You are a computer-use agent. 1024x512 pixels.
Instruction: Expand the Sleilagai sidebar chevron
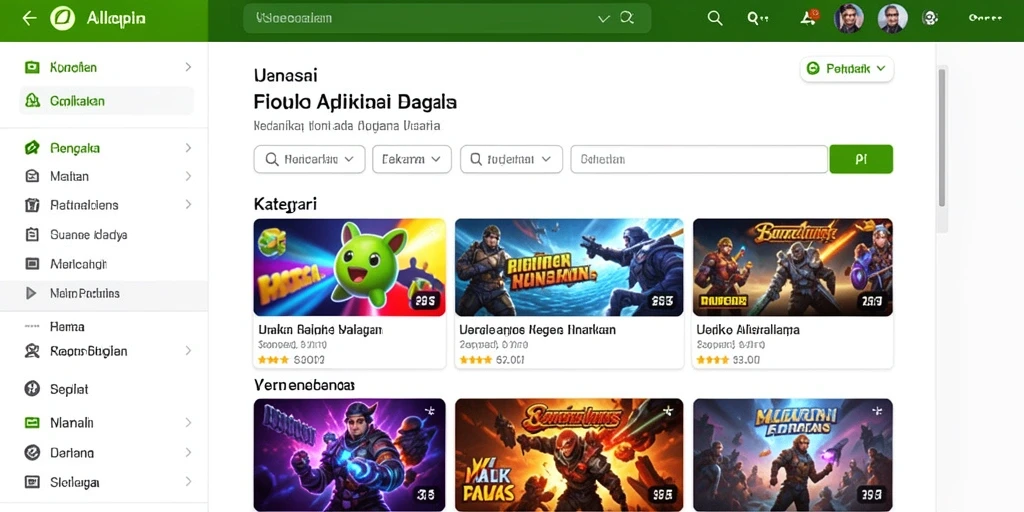pyautogui.click(x=188, y=482)
